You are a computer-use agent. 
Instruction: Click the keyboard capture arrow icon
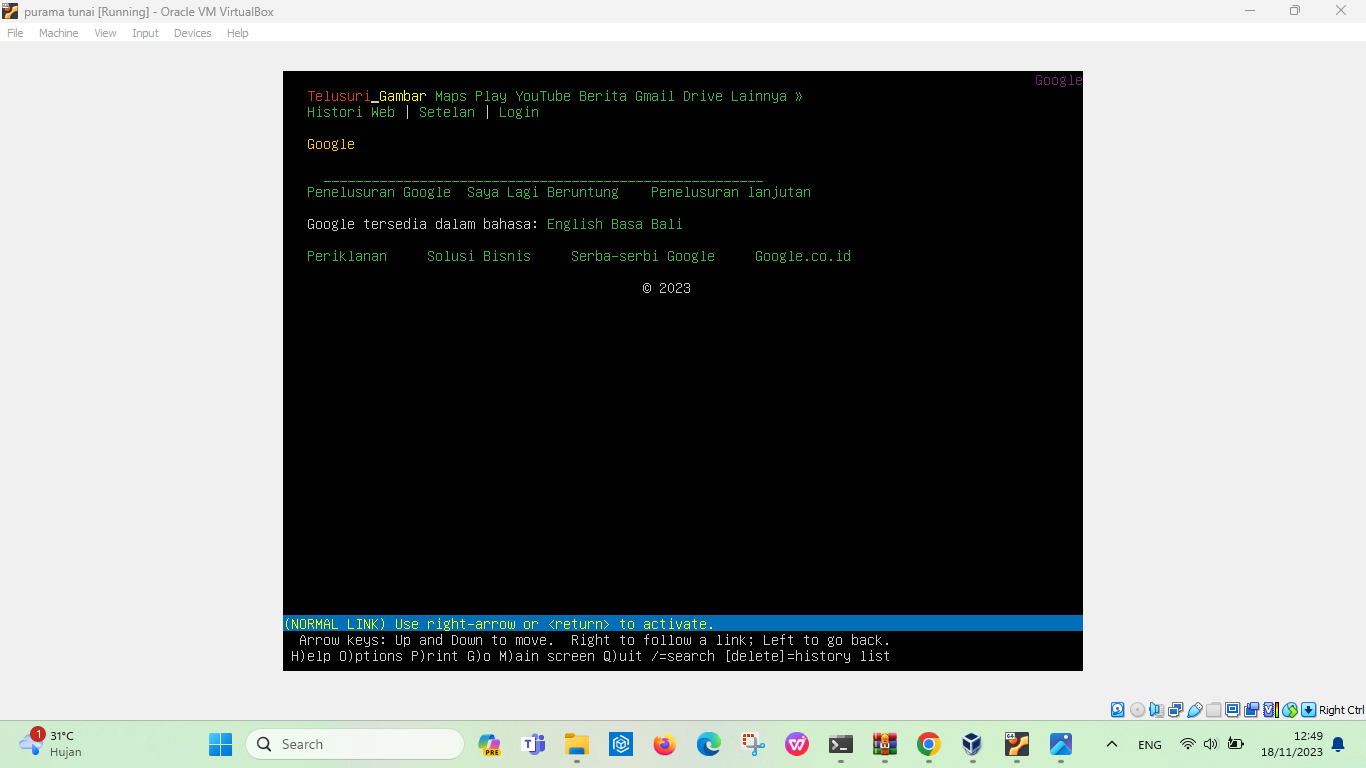point(1308,710)
